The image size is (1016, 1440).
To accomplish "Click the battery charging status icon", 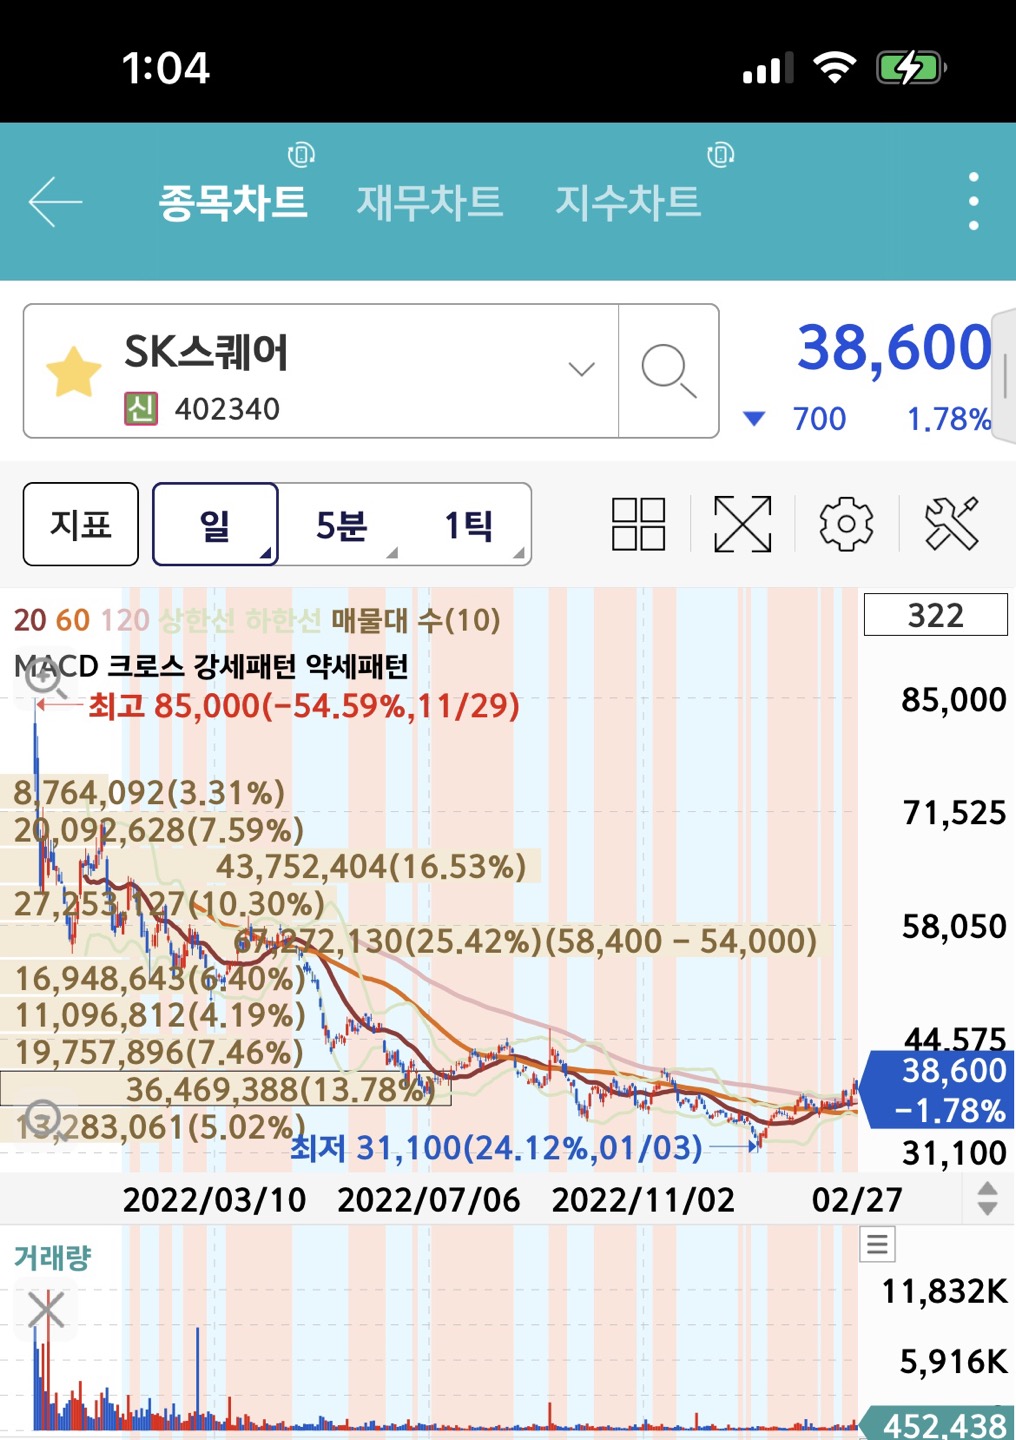I will tap(910, 68).
